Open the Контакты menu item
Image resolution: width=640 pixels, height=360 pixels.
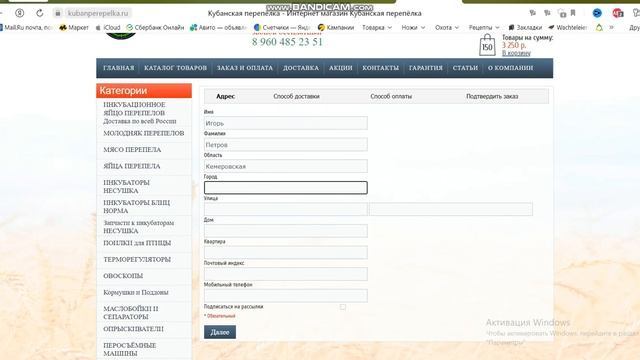click(380, 68)
